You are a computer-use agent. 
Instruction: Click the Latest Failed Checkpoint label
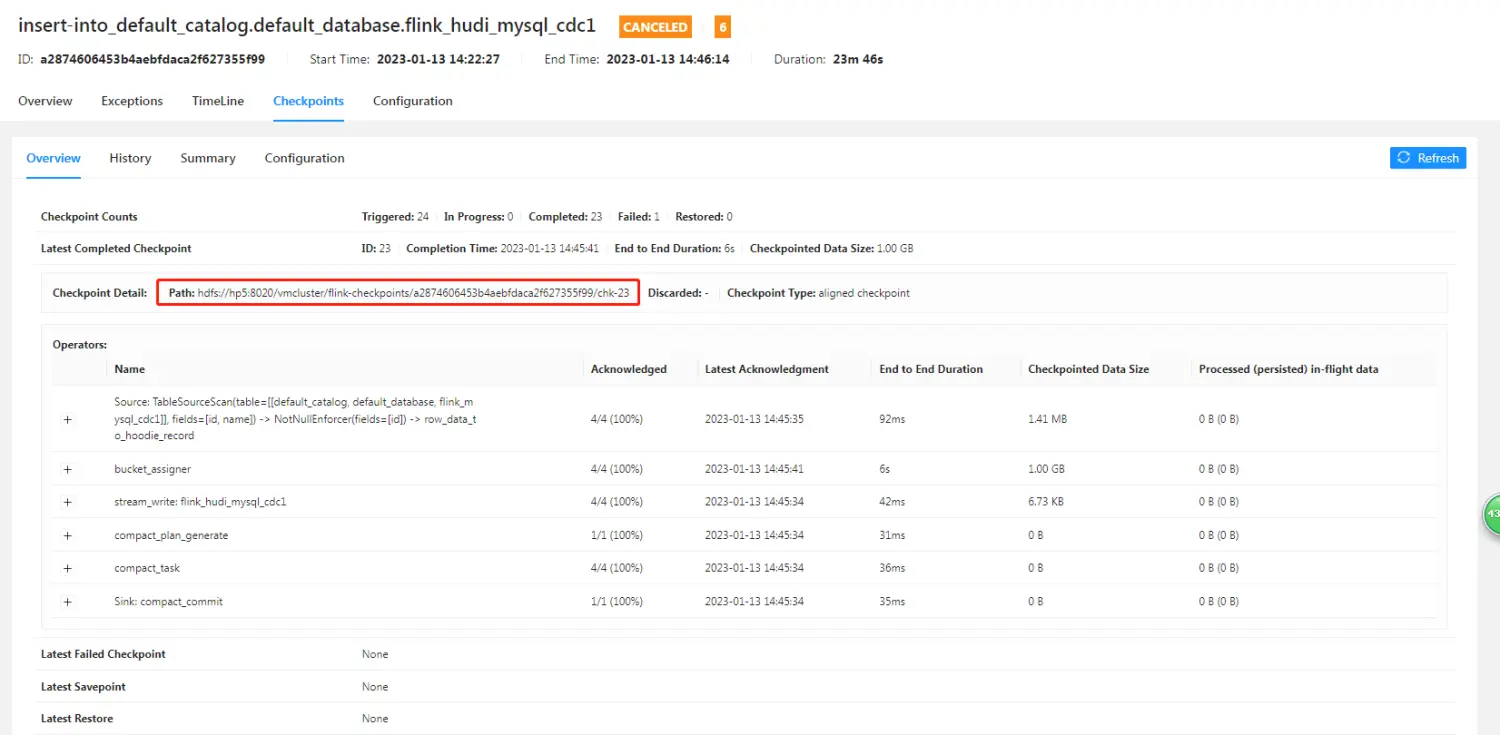(x=103, y=654)
